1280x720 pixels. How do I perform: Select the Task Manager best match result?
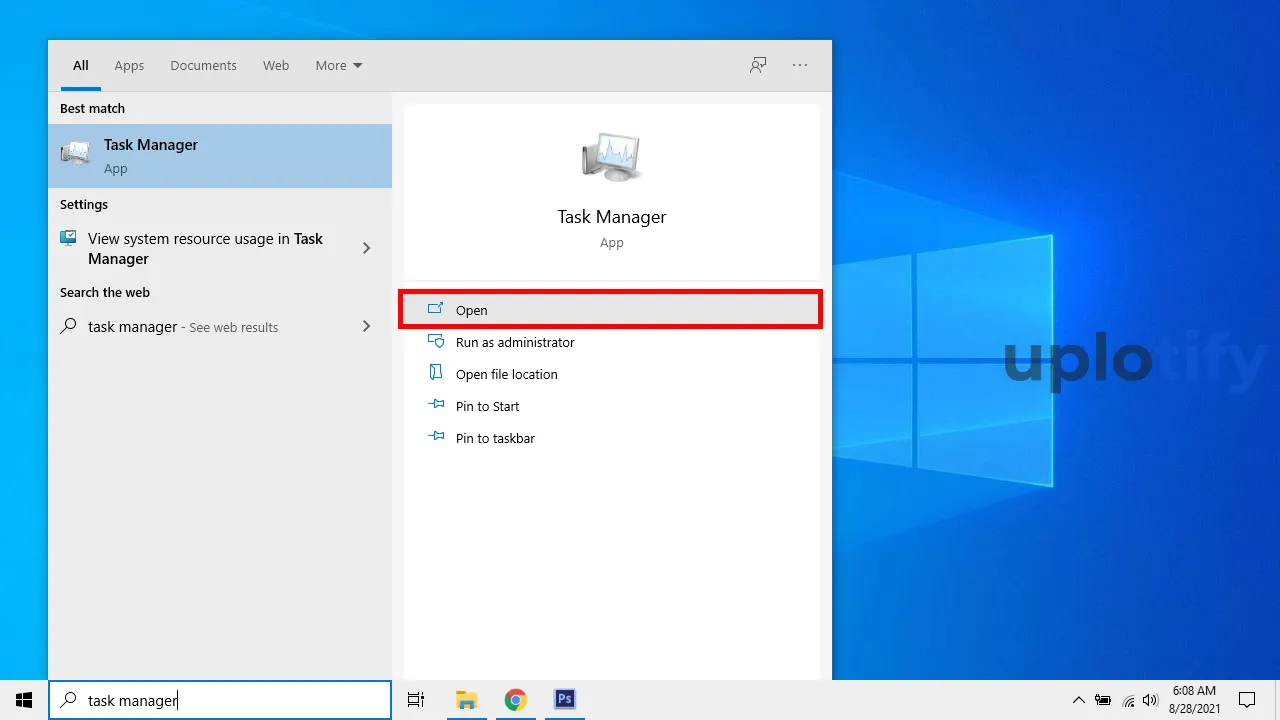220,156
